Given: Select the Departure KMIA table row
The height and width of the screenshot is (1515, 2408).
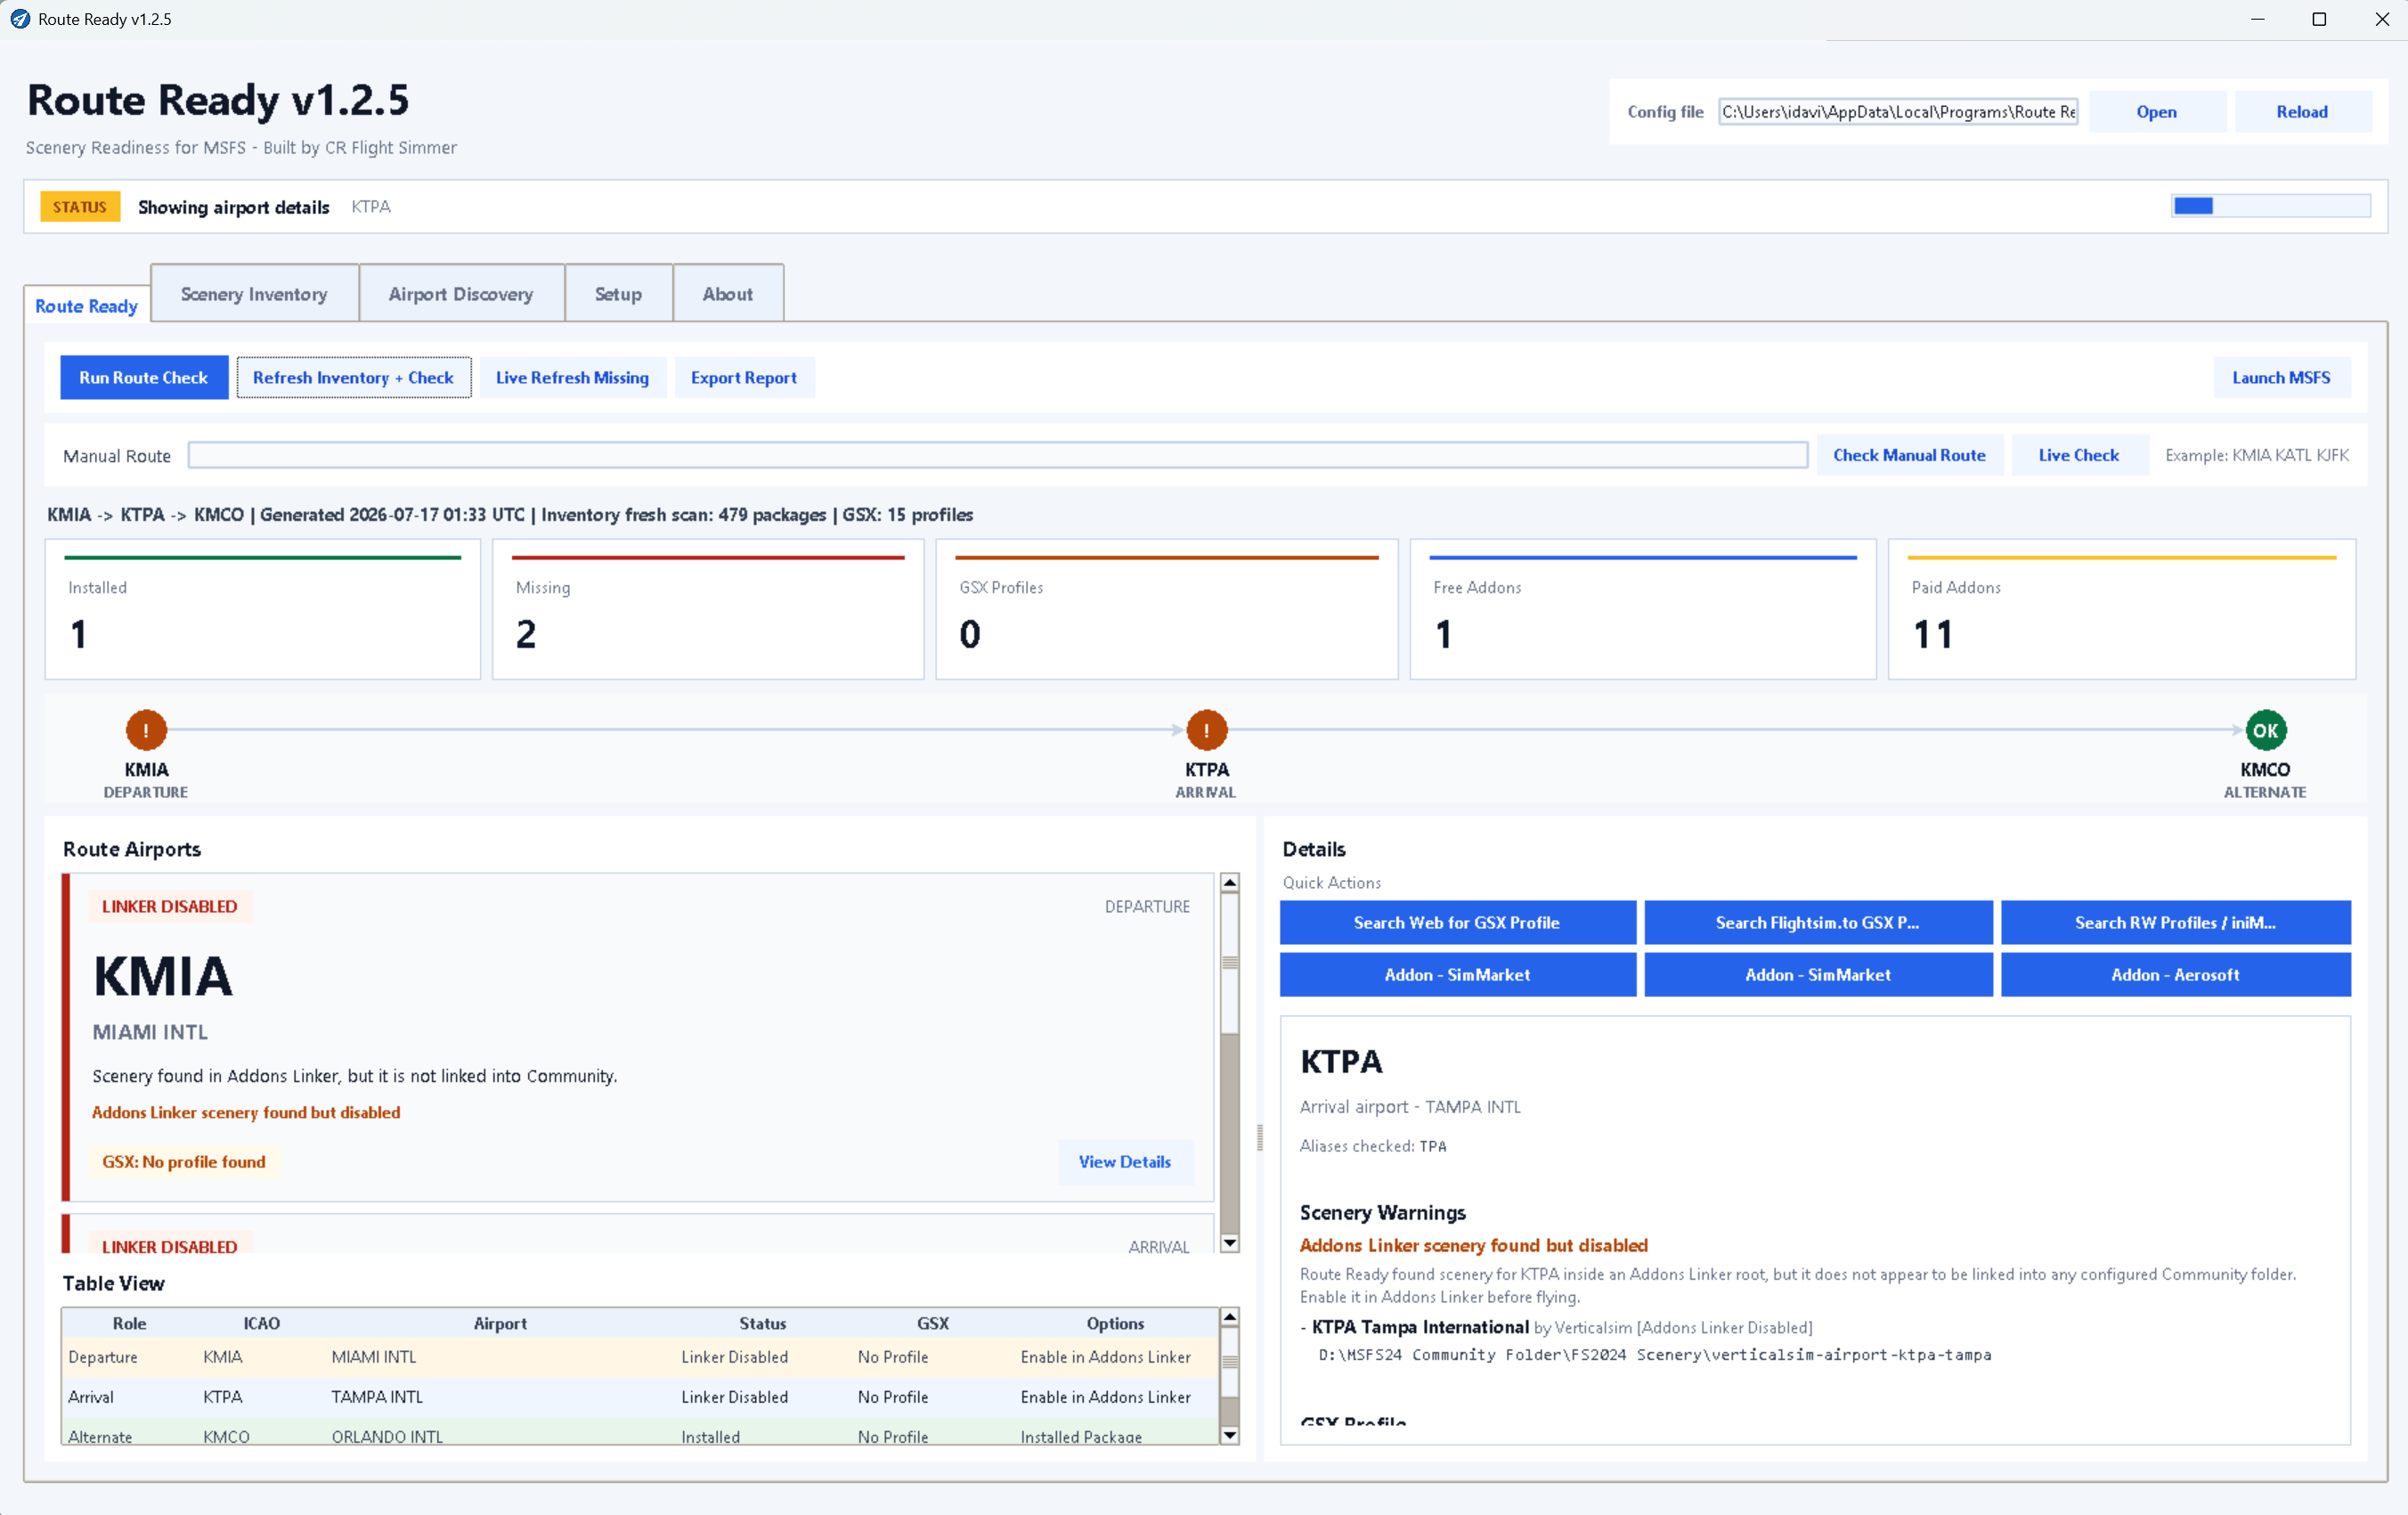Looking at the screenshot, I should pyautogui.click(x=640, y=1357).
